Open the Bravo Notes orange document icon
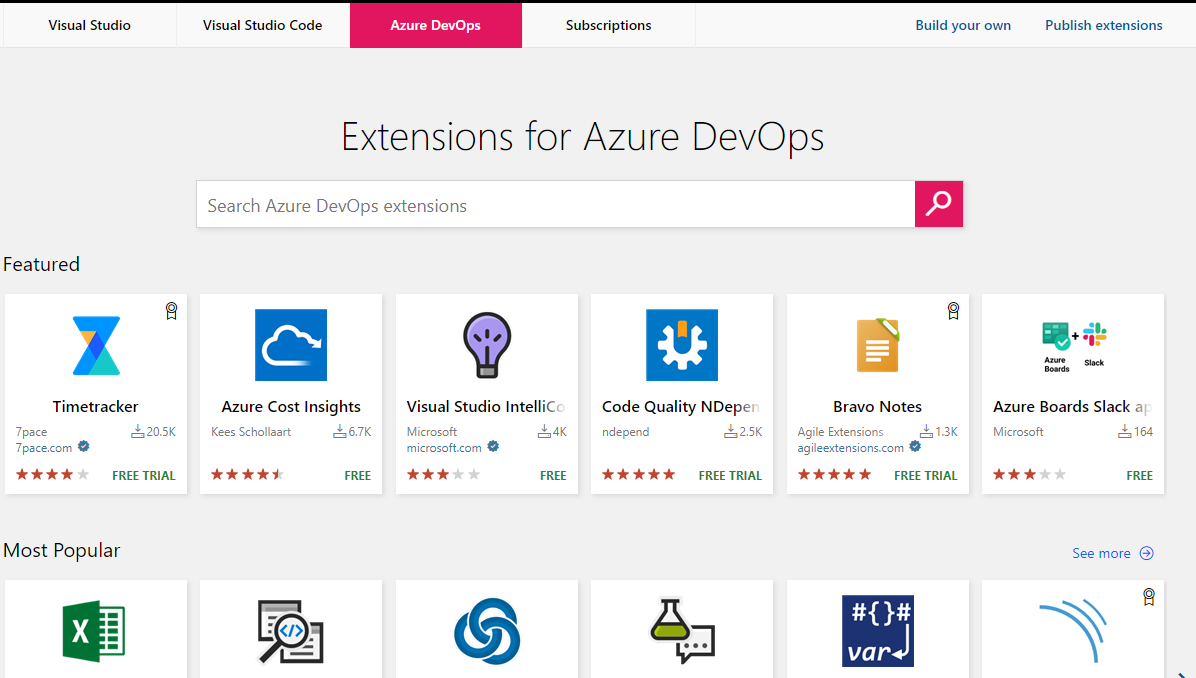1196x678 pixels. (x=877, y=345)
